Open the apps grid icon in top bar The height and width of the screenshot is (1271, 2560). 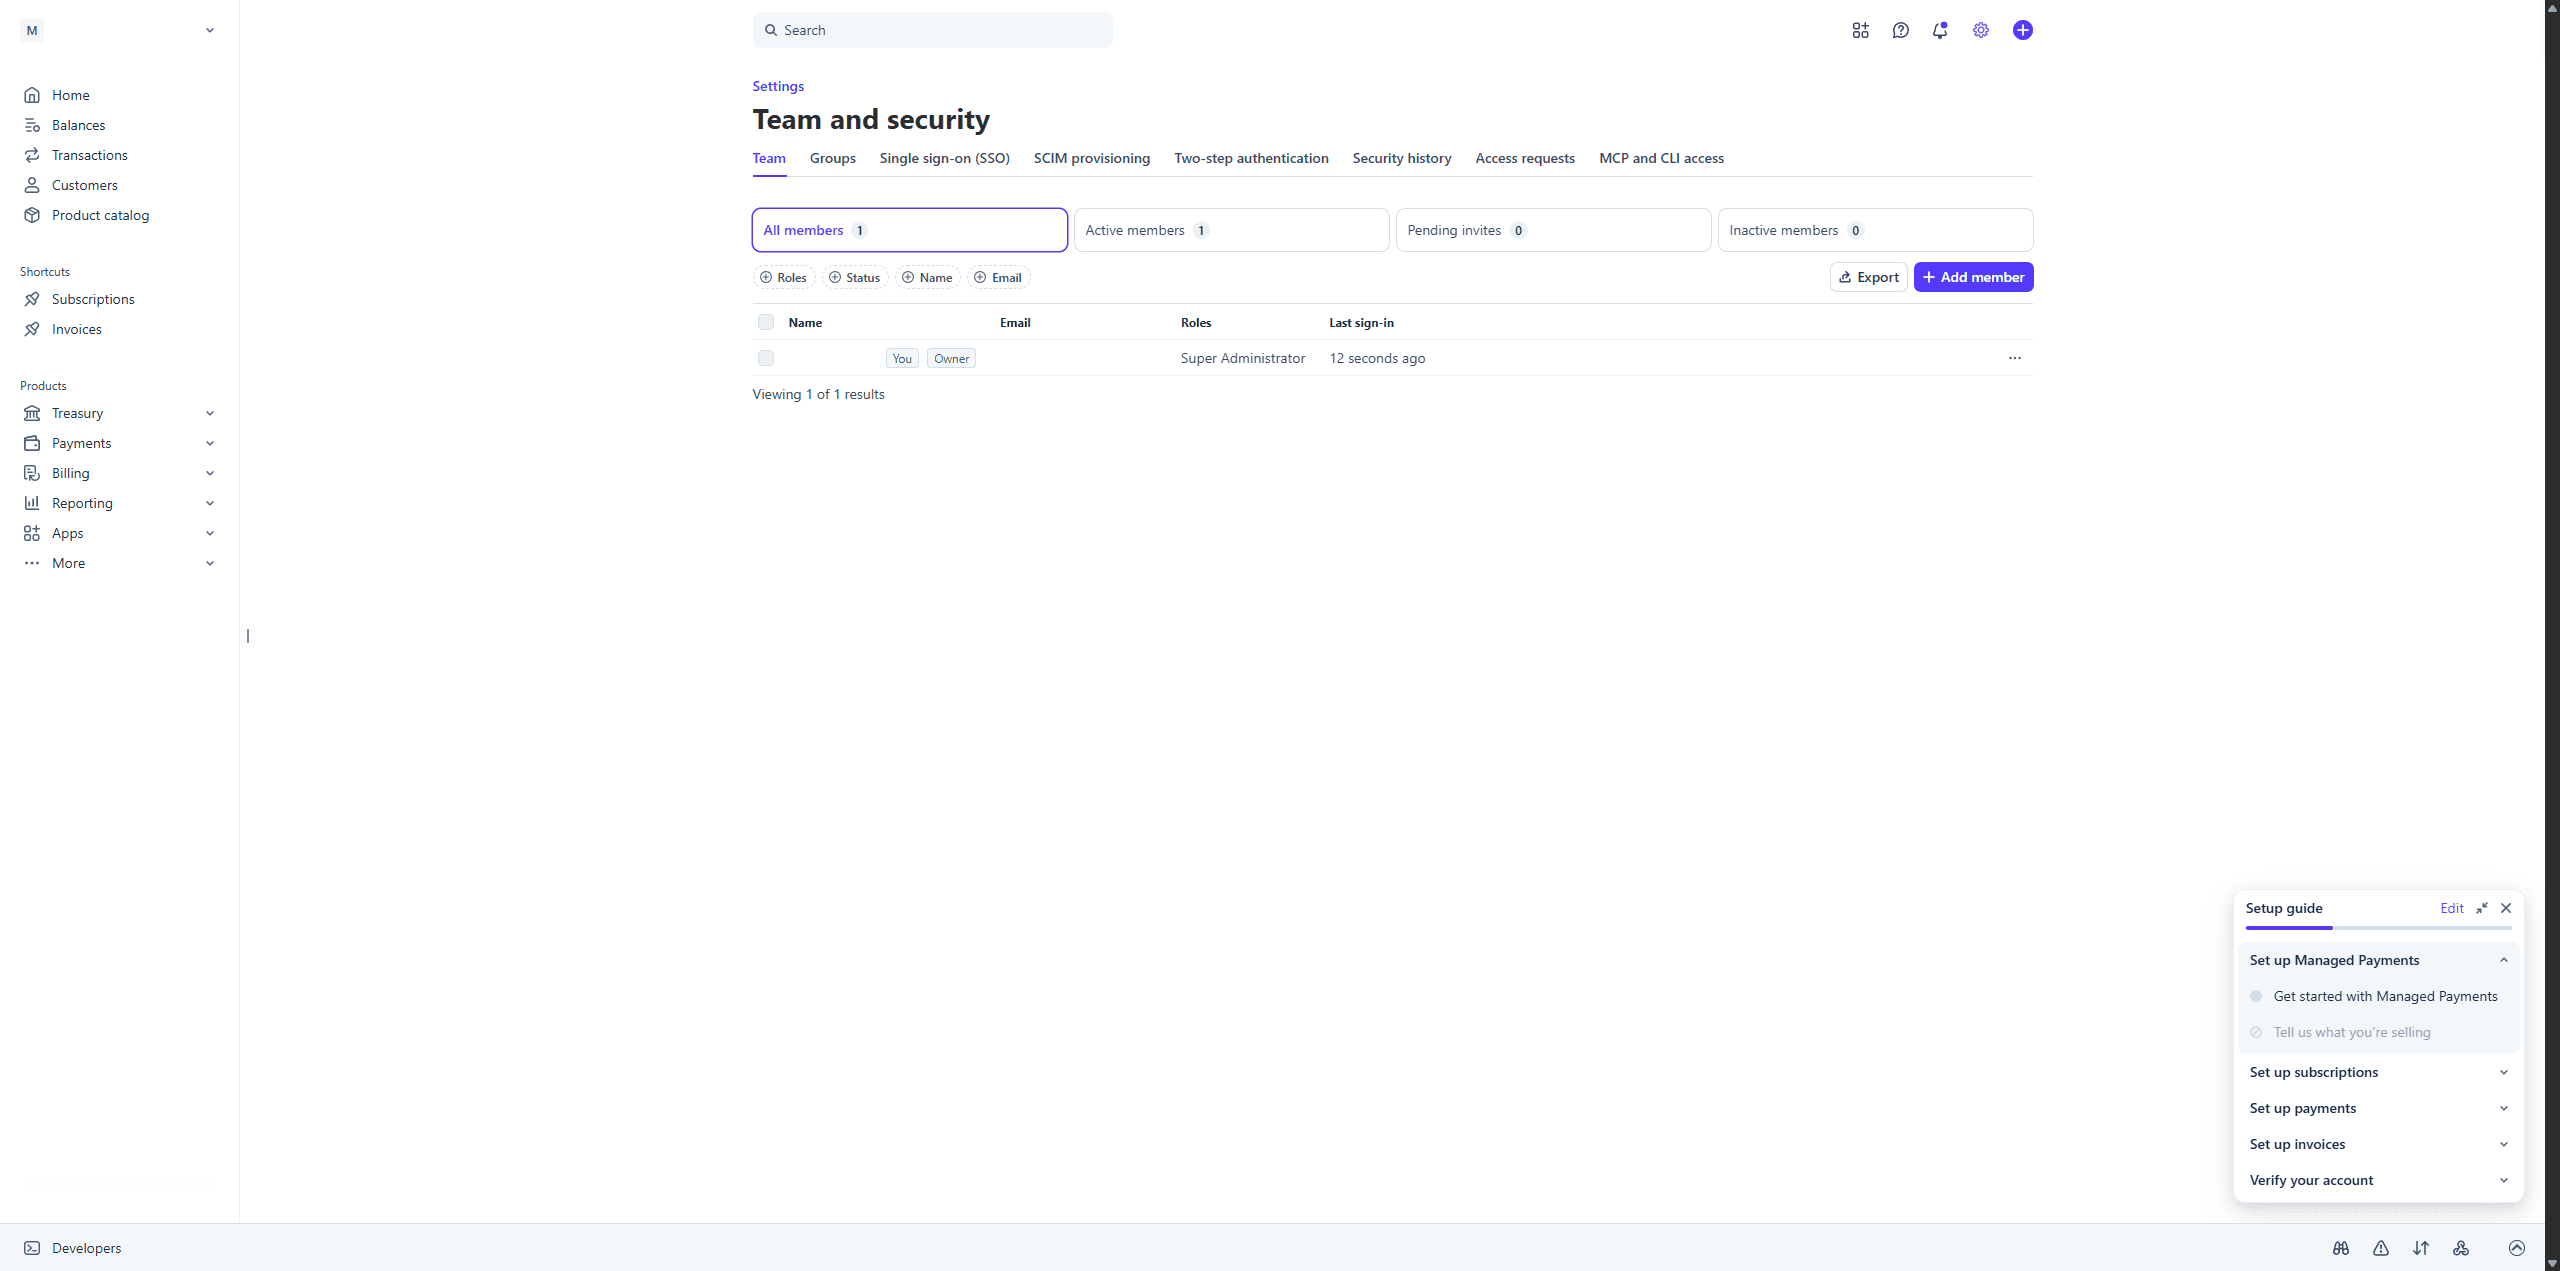[x=1860, y=30]
